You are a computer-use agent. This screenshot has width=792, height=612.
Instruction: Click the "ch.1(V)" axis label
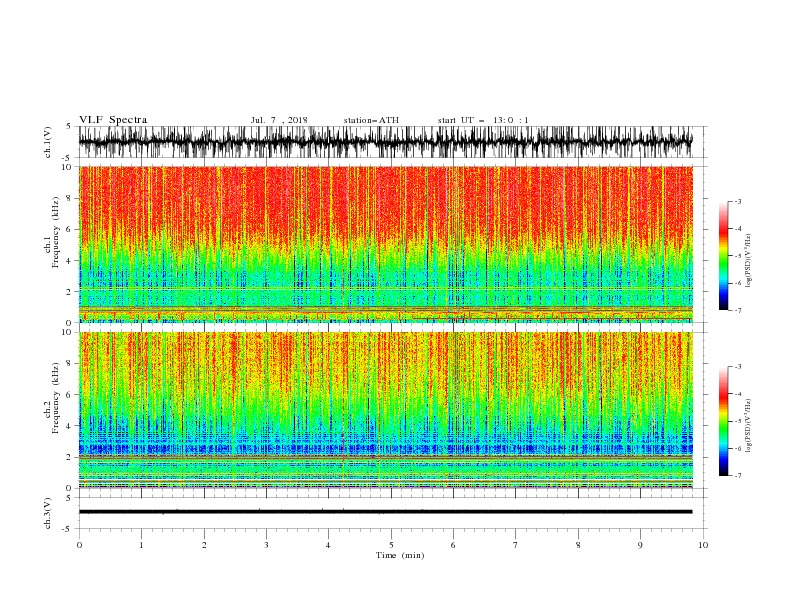pos(48,142)
